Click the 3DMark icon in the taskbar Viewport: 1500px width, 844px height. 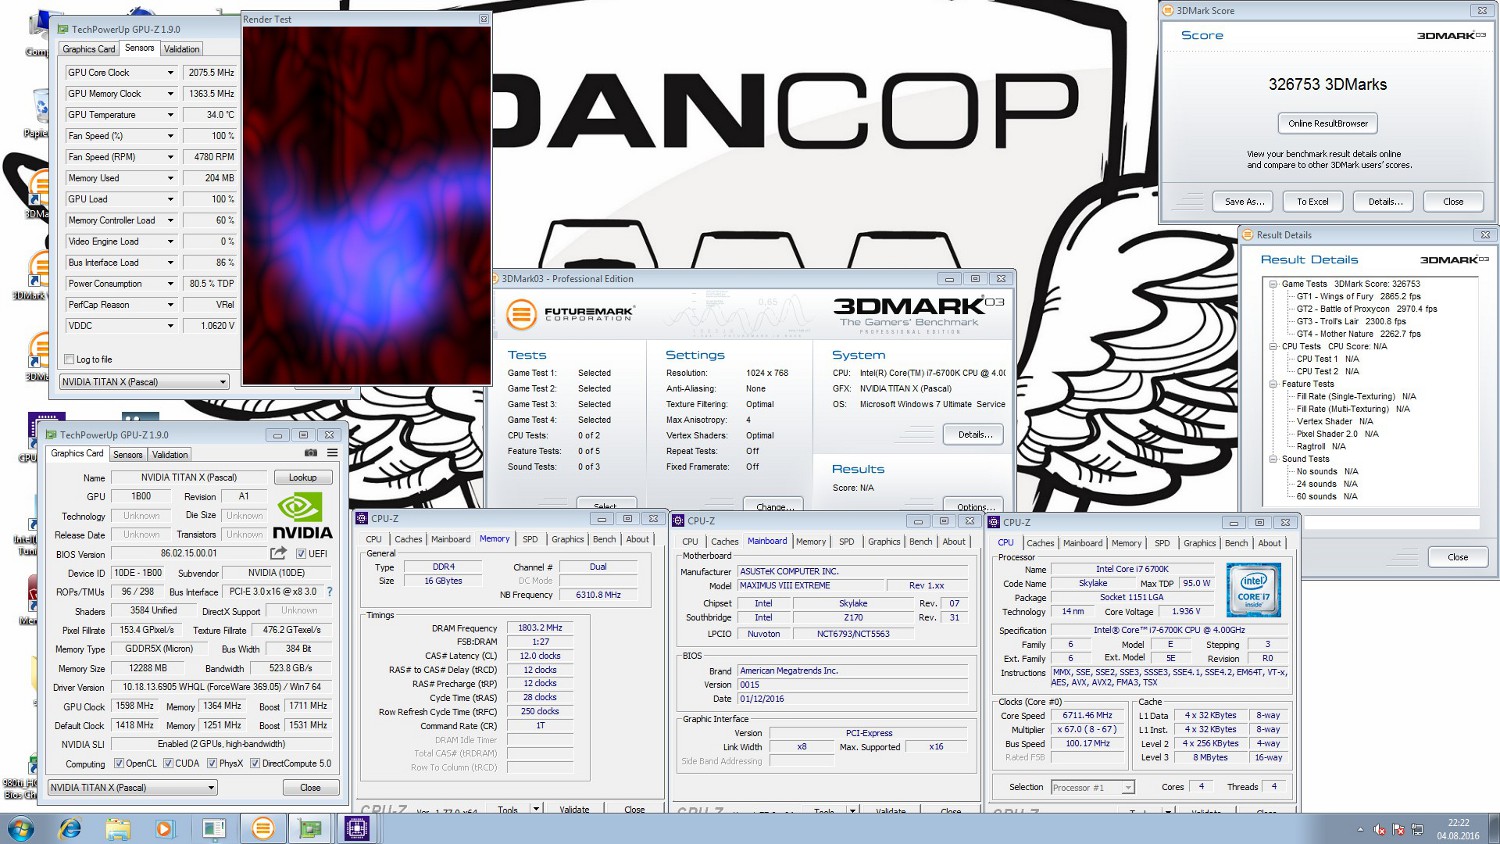(x=263, y=828)
